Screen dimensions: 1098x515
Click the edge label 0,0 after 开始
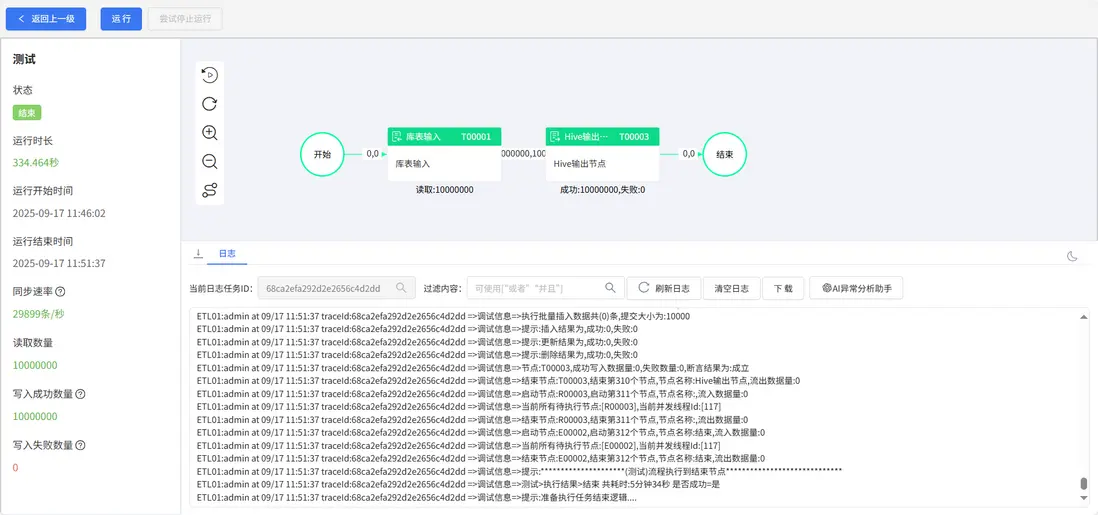pyautogui.click(x=373, y=153)
